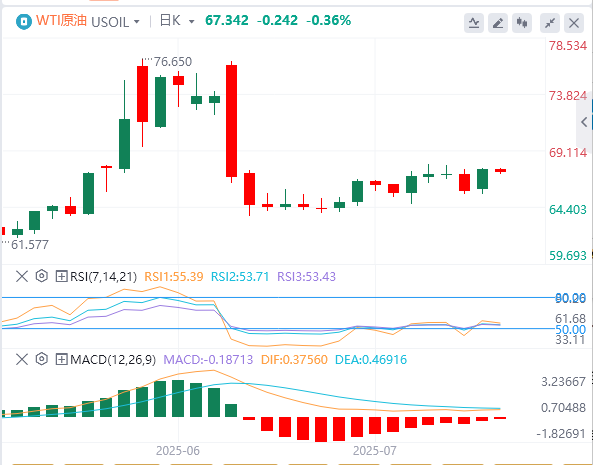Click the 2025-06 date axis label
This screenshot has width=593, height=465.
pyautogui.click(x=178, y=451)
